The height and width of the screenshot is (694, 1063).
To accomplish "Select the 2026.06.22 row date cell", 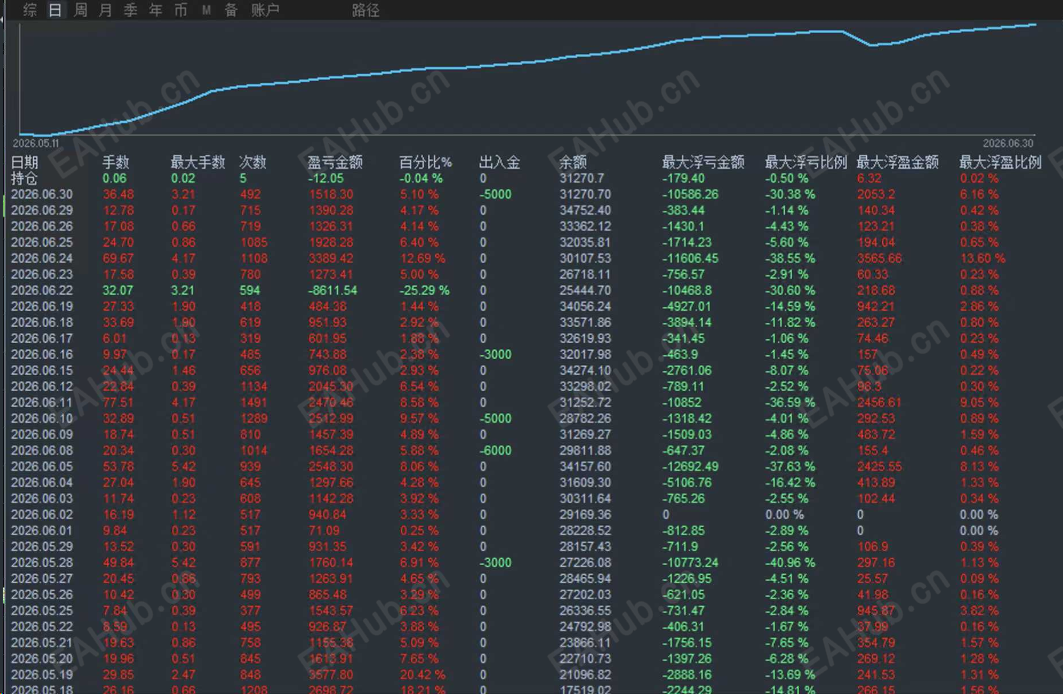I will (x=42, y=291).
